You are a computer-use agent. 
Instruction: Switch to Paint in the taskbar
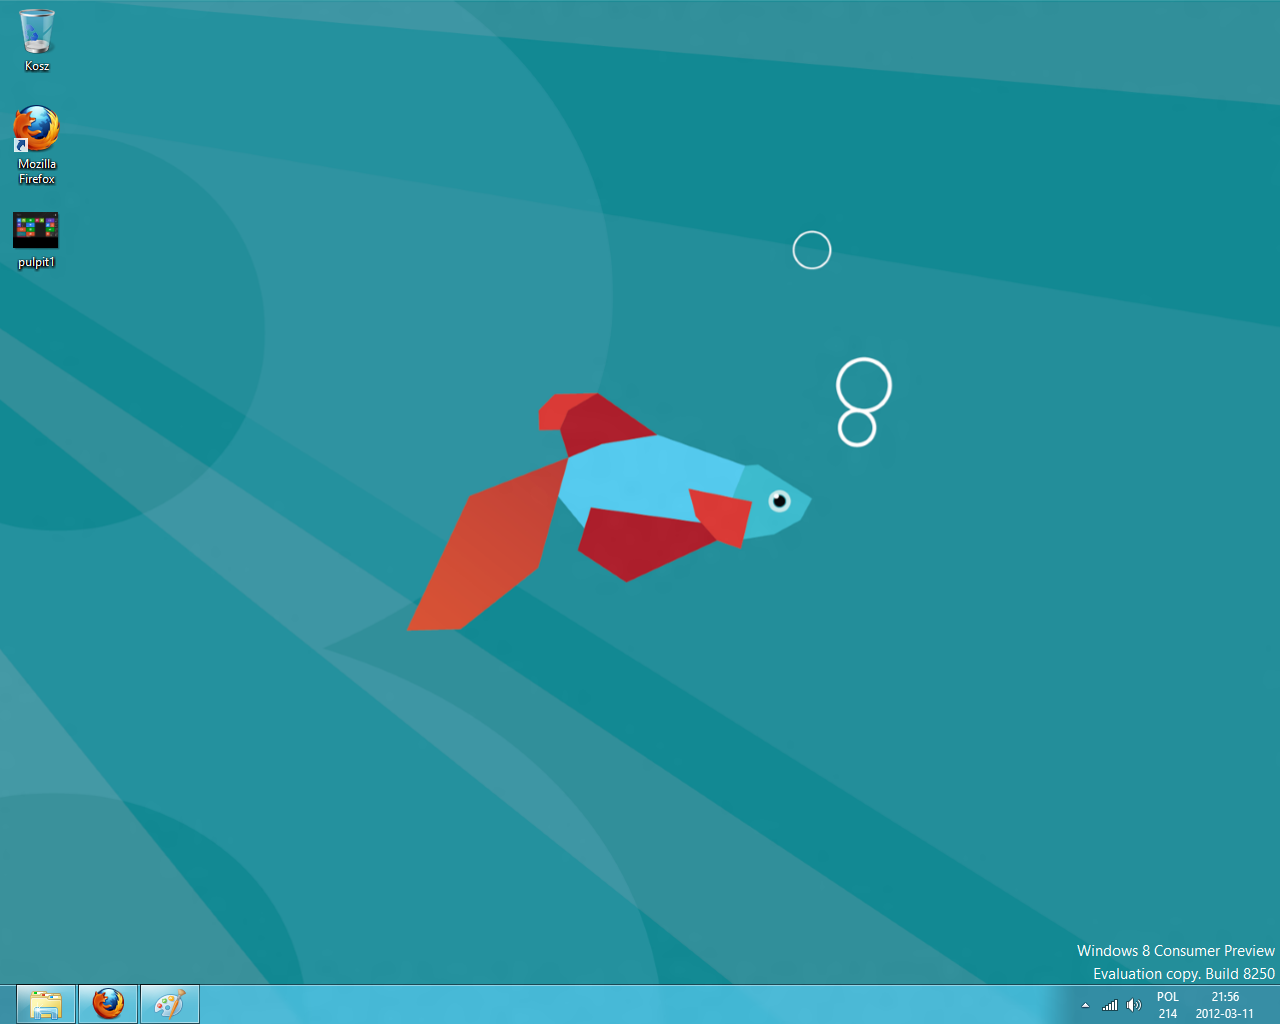click(x=169, y=1004)
